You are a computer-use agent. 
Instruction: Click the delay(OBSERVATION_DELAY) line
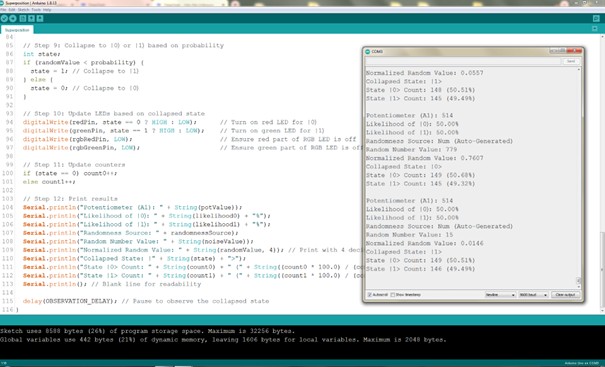(146, 301)
